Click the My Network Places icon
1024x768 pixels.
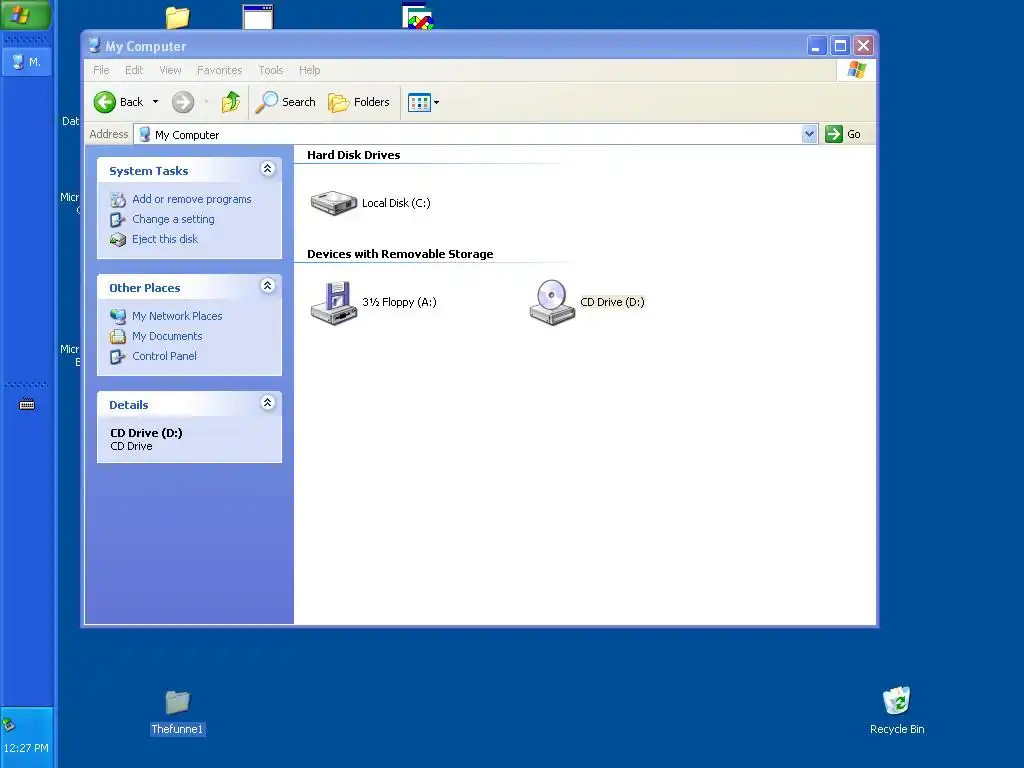[118, 317]
